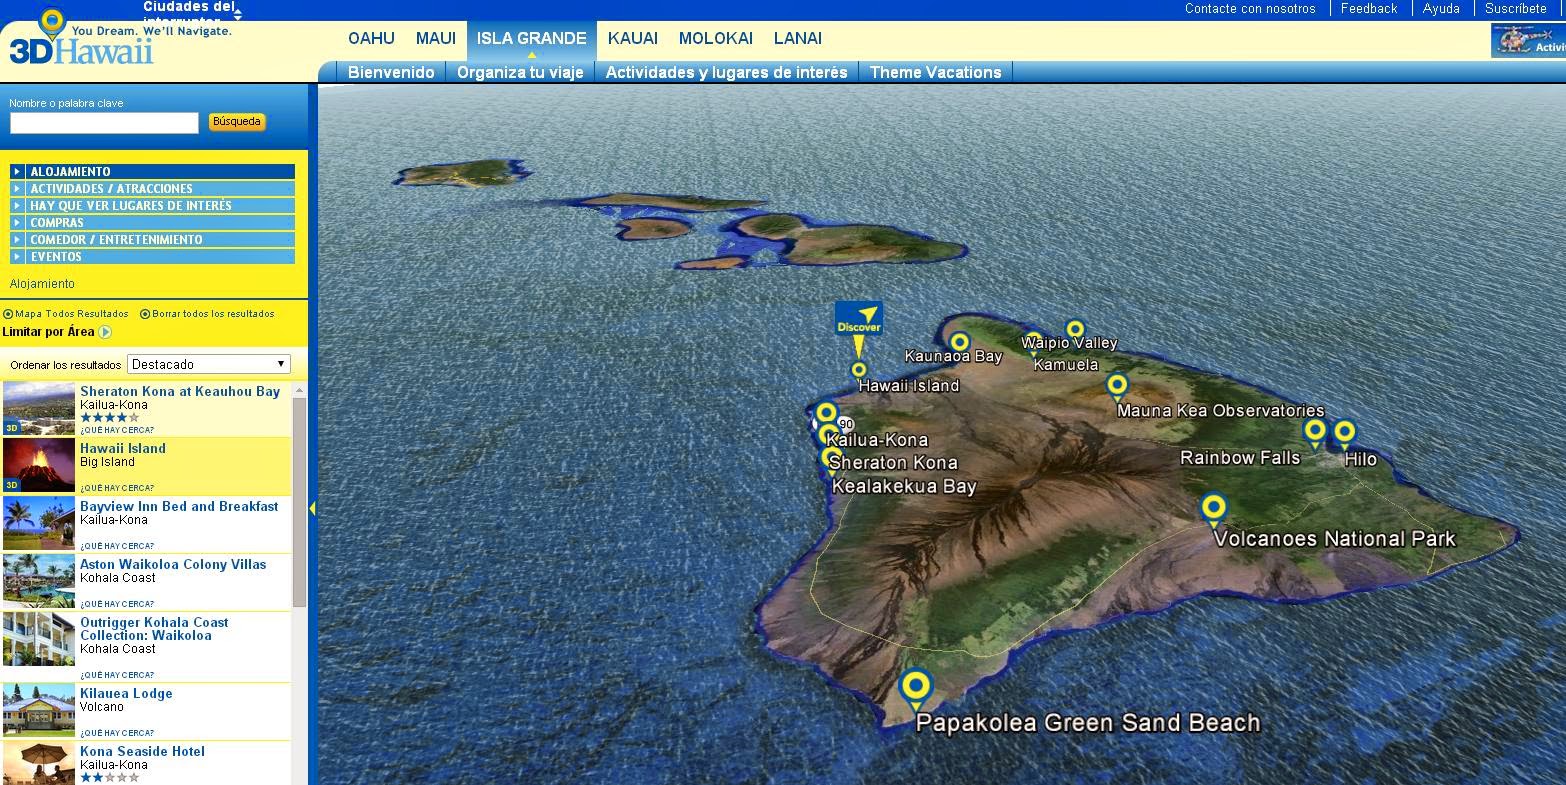The width and height of the screenshot is (1566, 785).
Task: Click the Papakolea Green Sand Beach pin
Action: (x=916, y=684)
